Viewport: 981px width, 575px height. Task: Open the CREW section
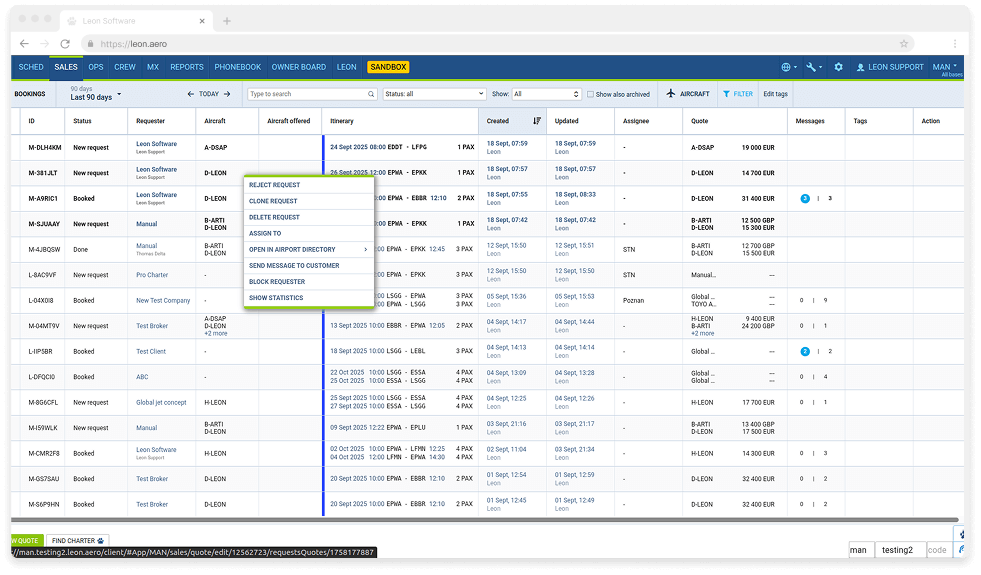click(125, 67)
